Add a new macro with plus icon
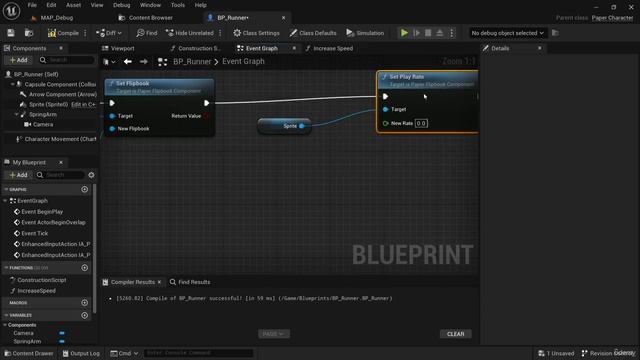 pos(84,303)
